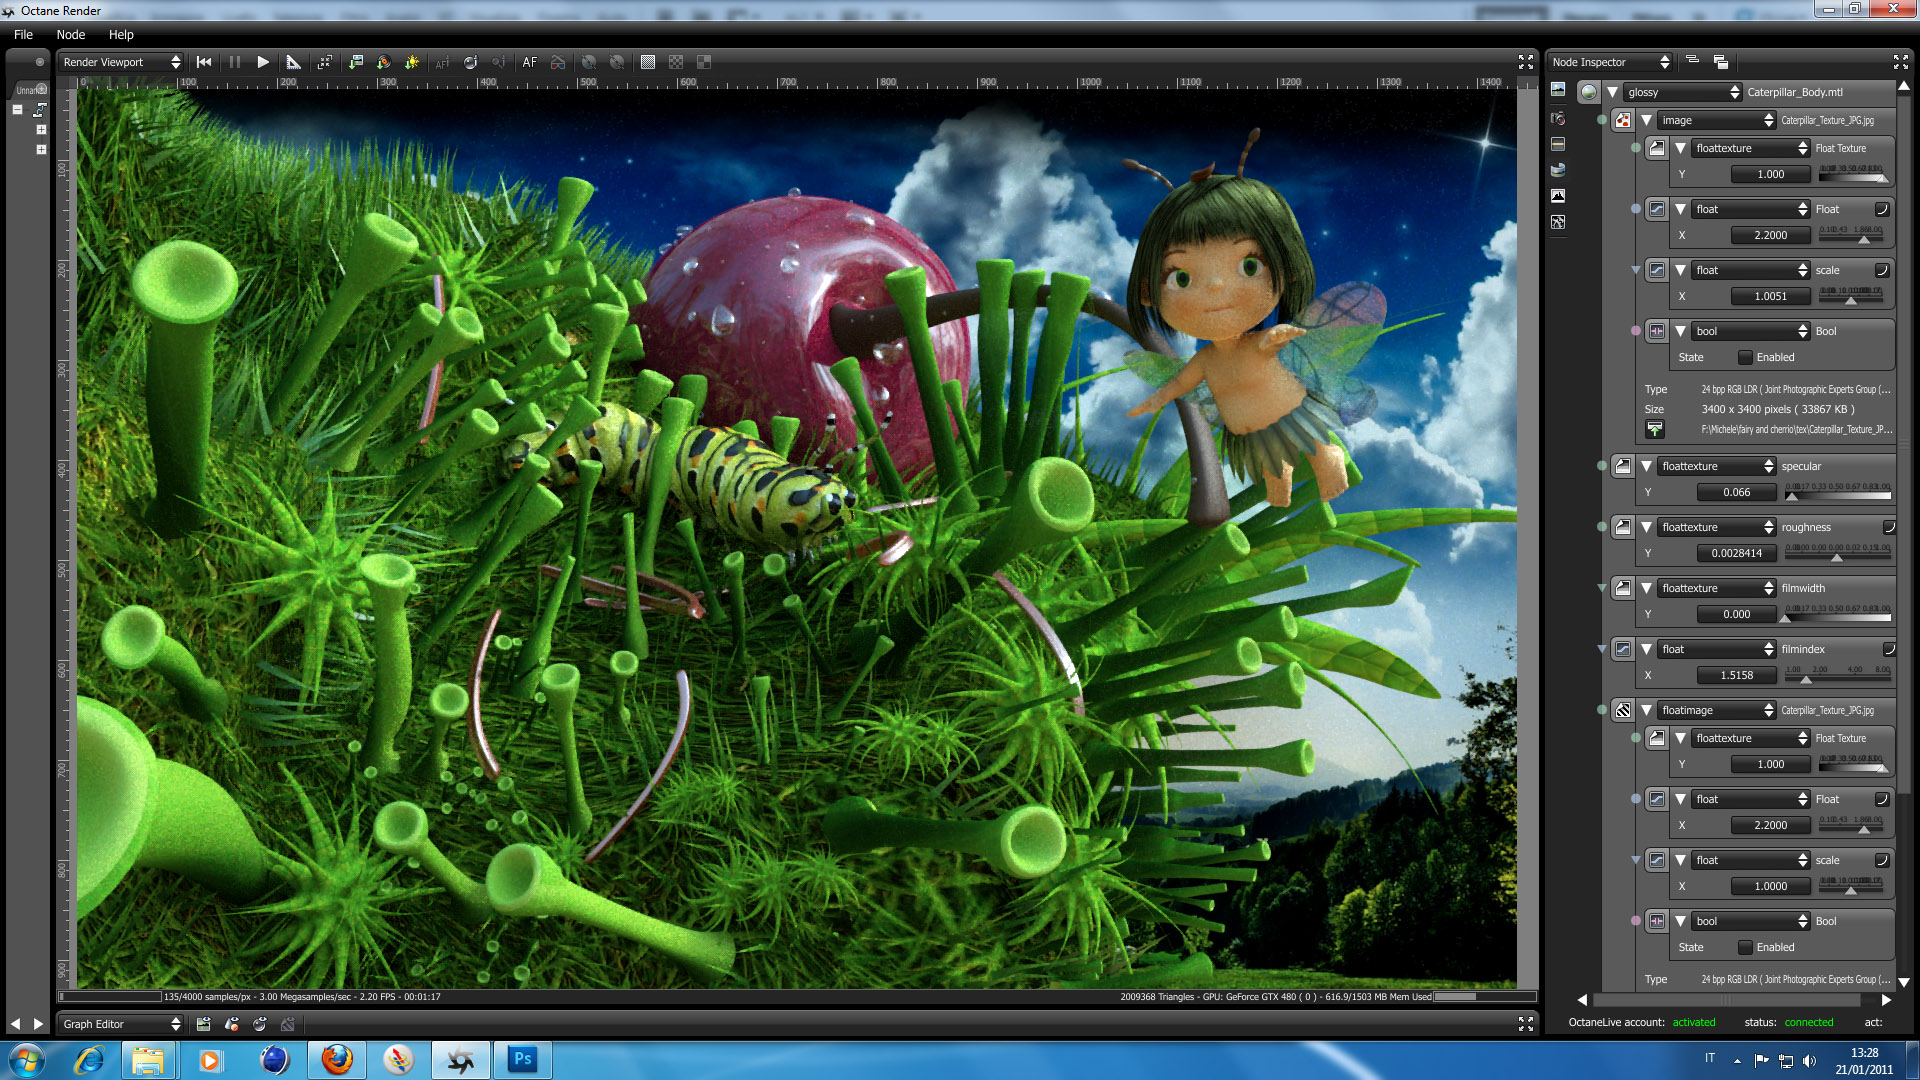Click the sun environment import icon
1920x1080 pixels.
(412, 62)
